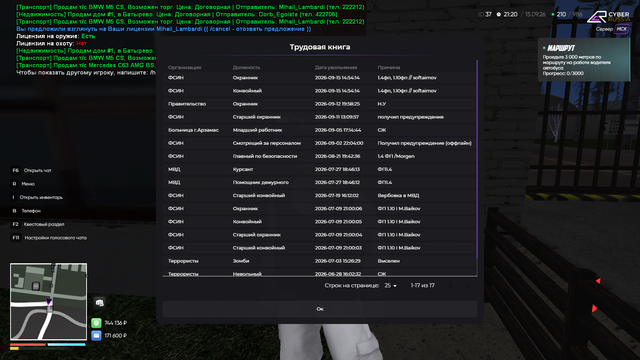
Task: Click the date 2026-09-11 13:09:57
Action: (337, 117)
